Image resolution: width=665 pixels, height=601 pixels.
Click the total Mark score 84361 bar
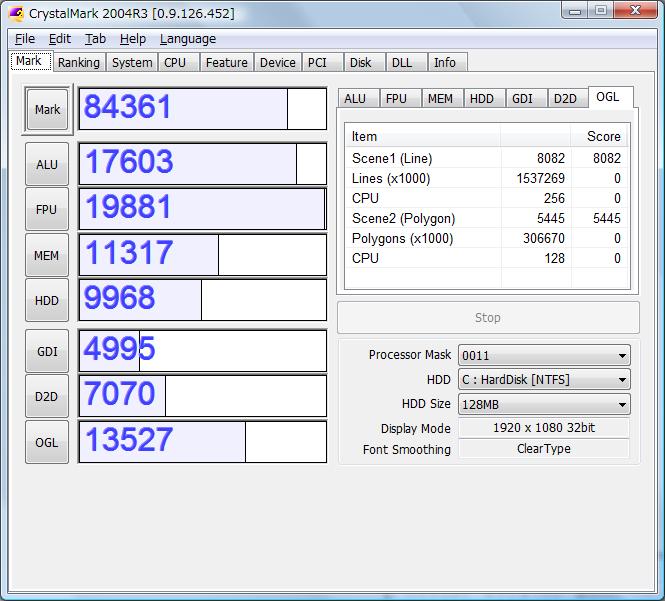coord(203,109)
